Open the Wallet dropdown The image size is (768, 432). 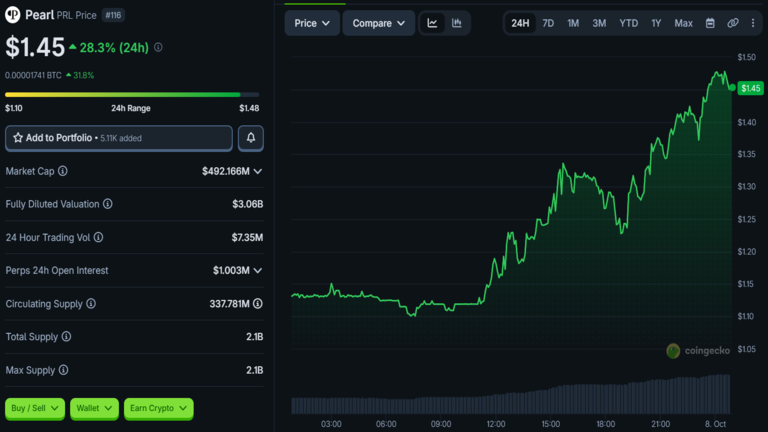(x=94, y=408)
